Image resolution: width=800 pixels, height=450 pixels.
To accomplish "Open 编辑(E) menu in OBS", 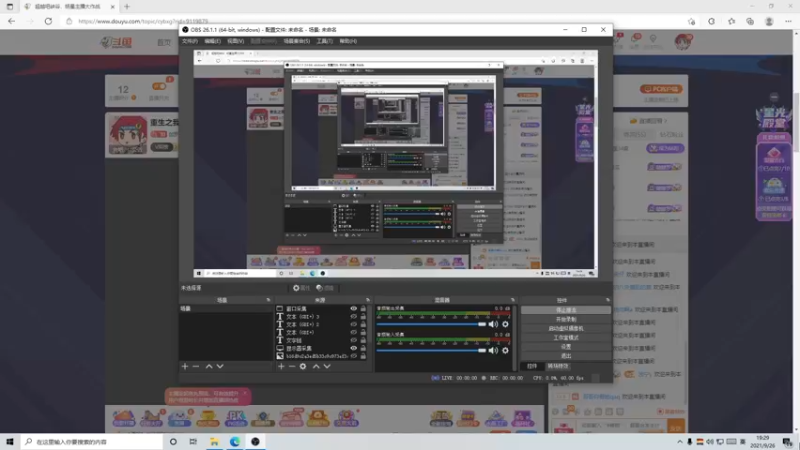I will (212, 41).
